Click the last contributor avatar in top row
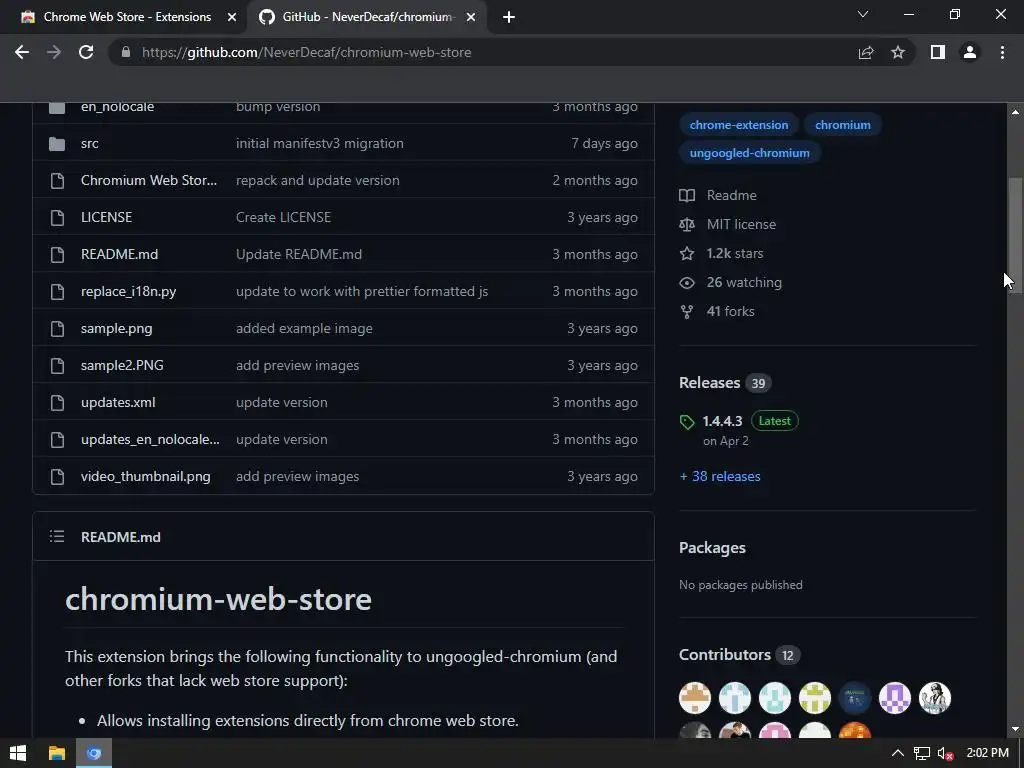The width and height of the screenshot is (1024, 768). coord(935,698)
